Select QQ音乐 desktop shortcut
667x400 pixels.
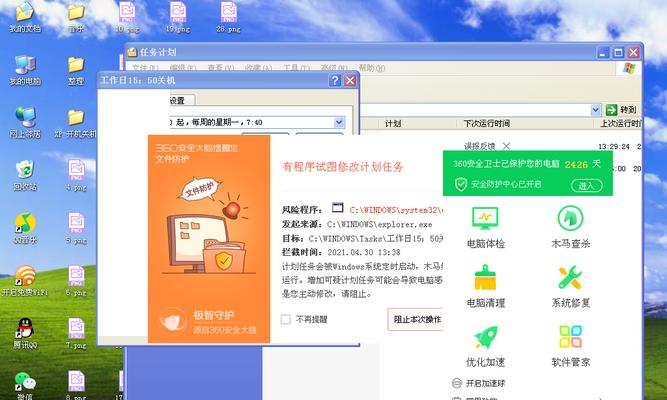25,229
